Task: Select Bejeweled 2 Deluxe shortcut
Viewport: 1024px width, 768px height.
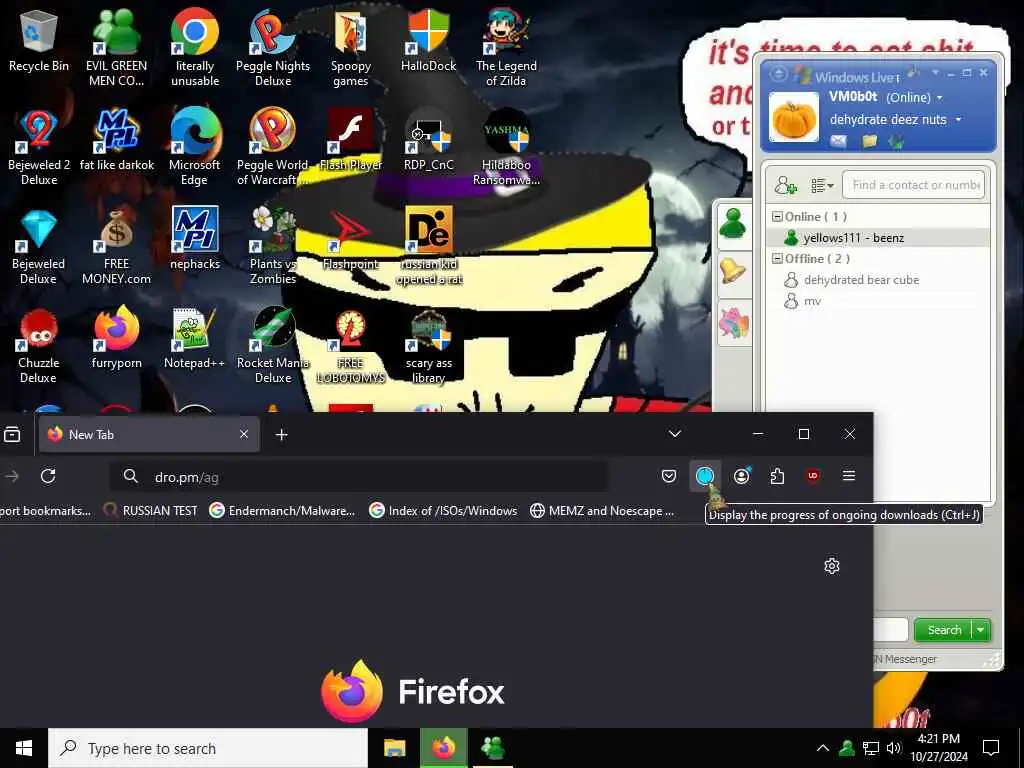Action: (39, 148)
